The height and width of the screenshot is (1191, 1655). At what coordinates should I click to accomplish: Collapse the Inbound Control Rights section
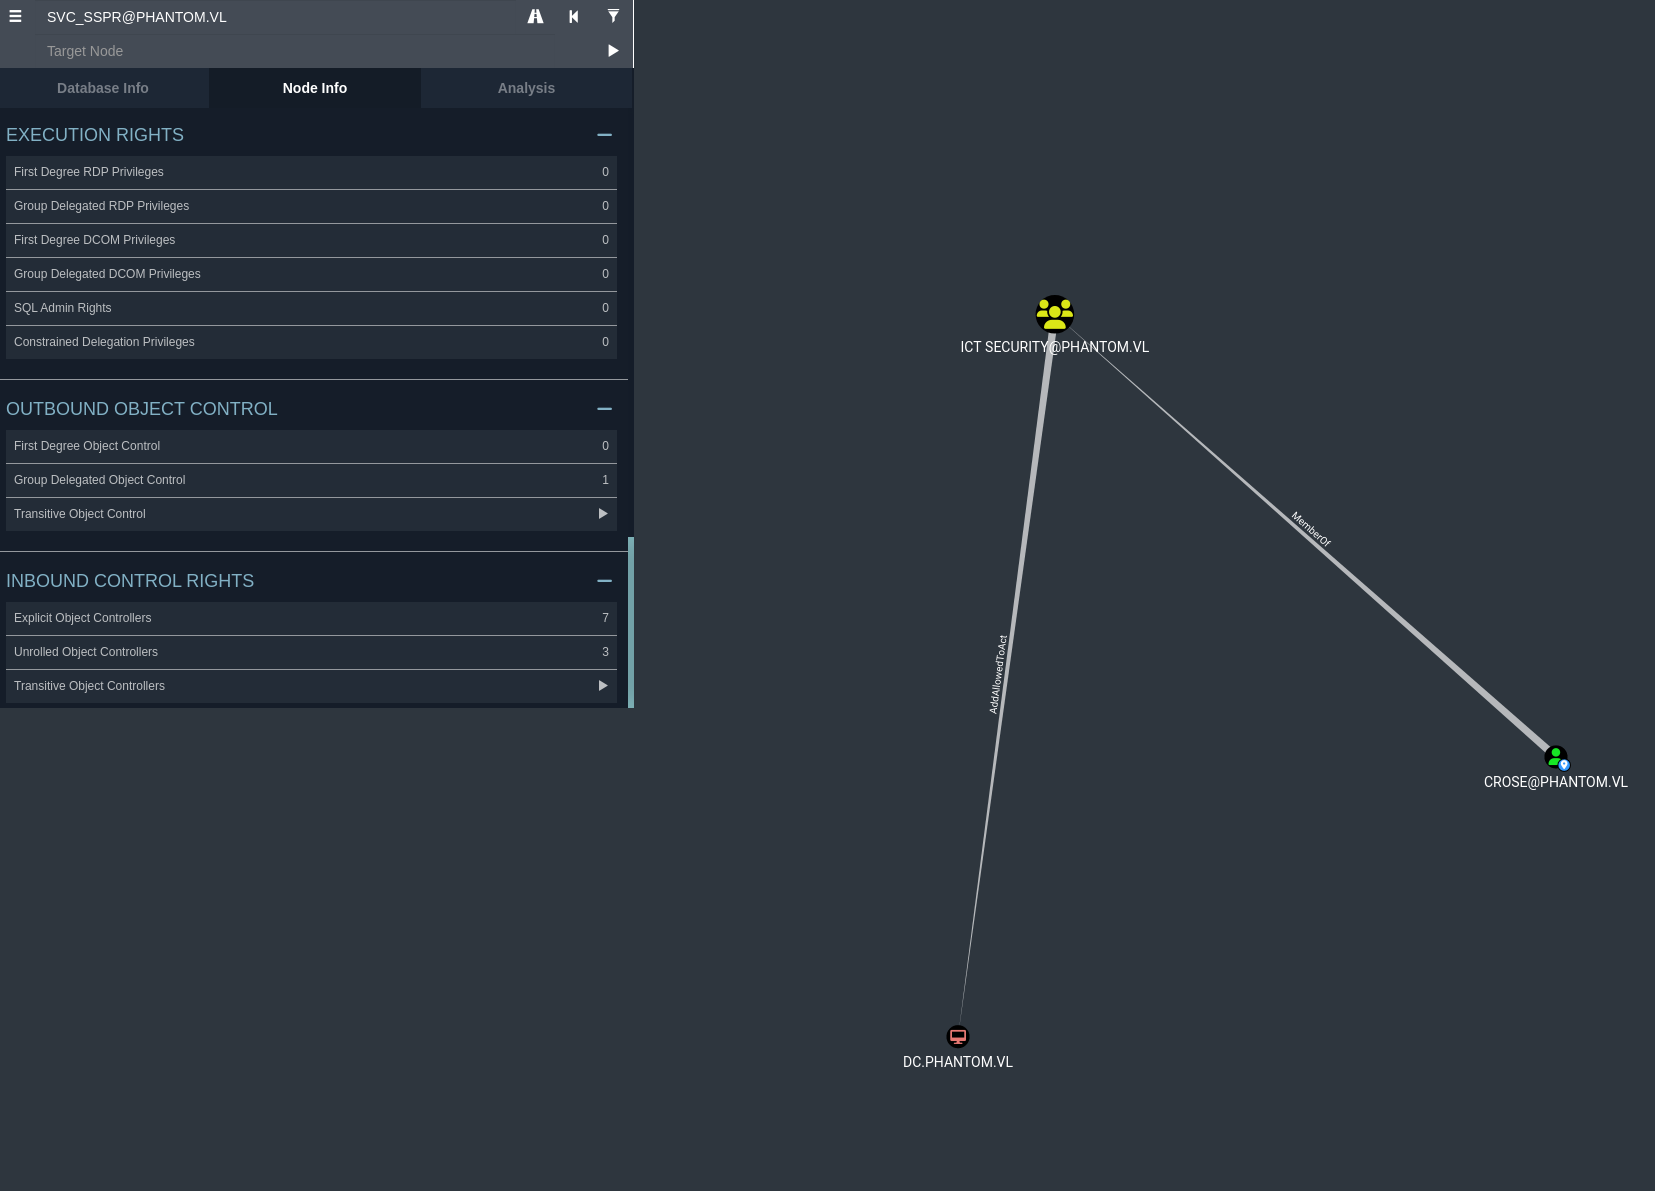click(604, 581)
